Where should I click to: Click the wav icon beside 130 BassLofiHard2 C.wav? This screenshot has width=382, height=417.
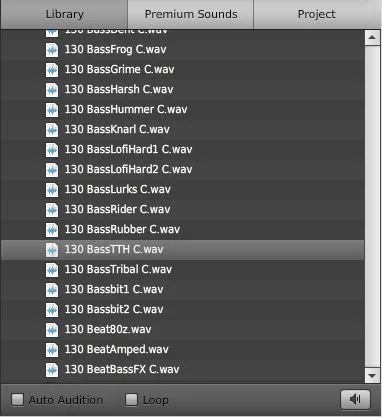coord(52,170)
